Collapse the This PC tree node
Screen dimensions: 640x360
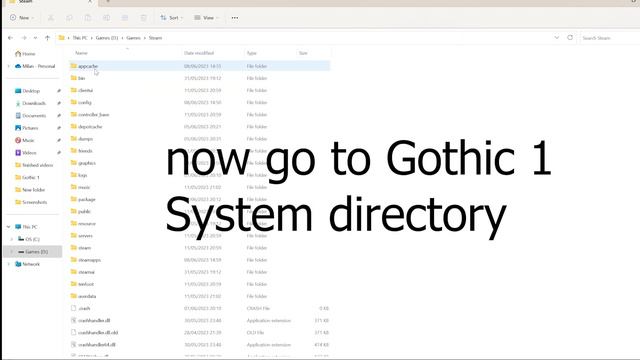point(9,227)
